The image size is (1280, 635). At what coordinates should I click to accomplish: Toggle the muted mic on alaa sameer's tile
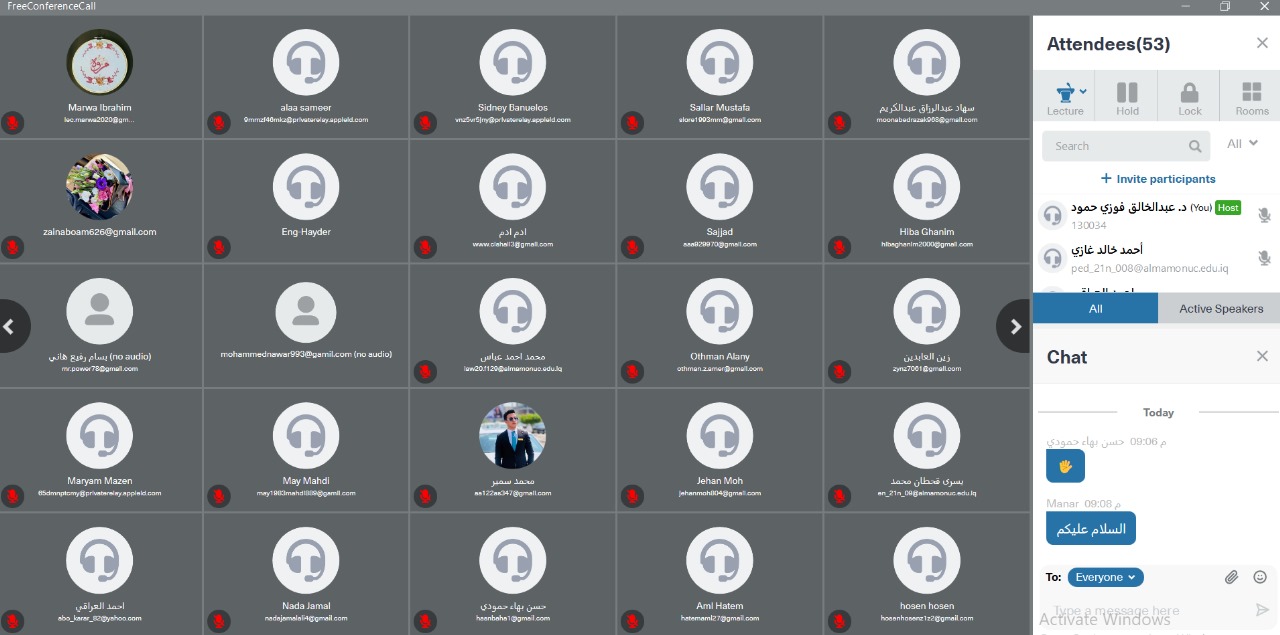[x=218, y=123]
